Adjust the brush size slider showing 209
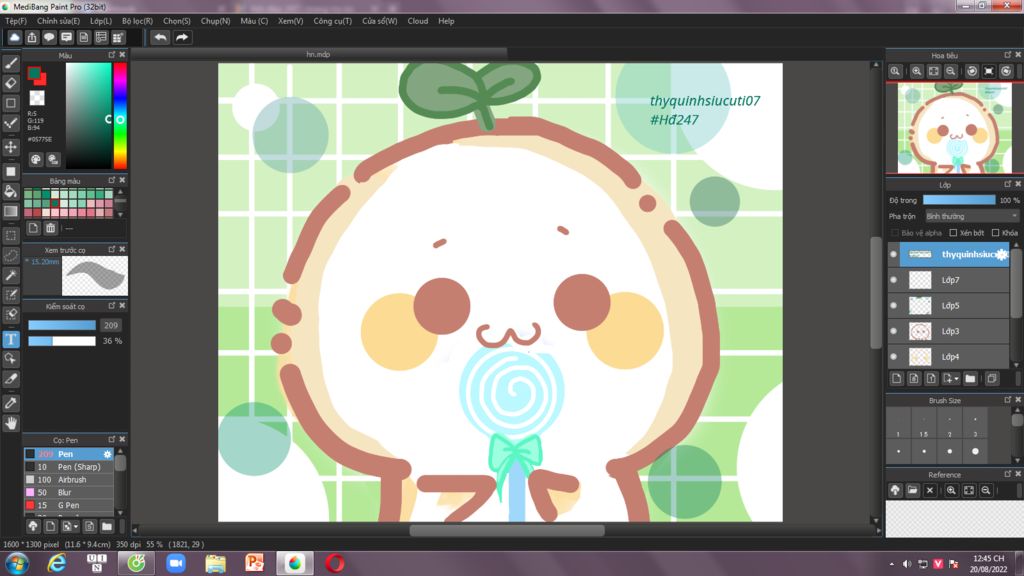 [62, 325]
